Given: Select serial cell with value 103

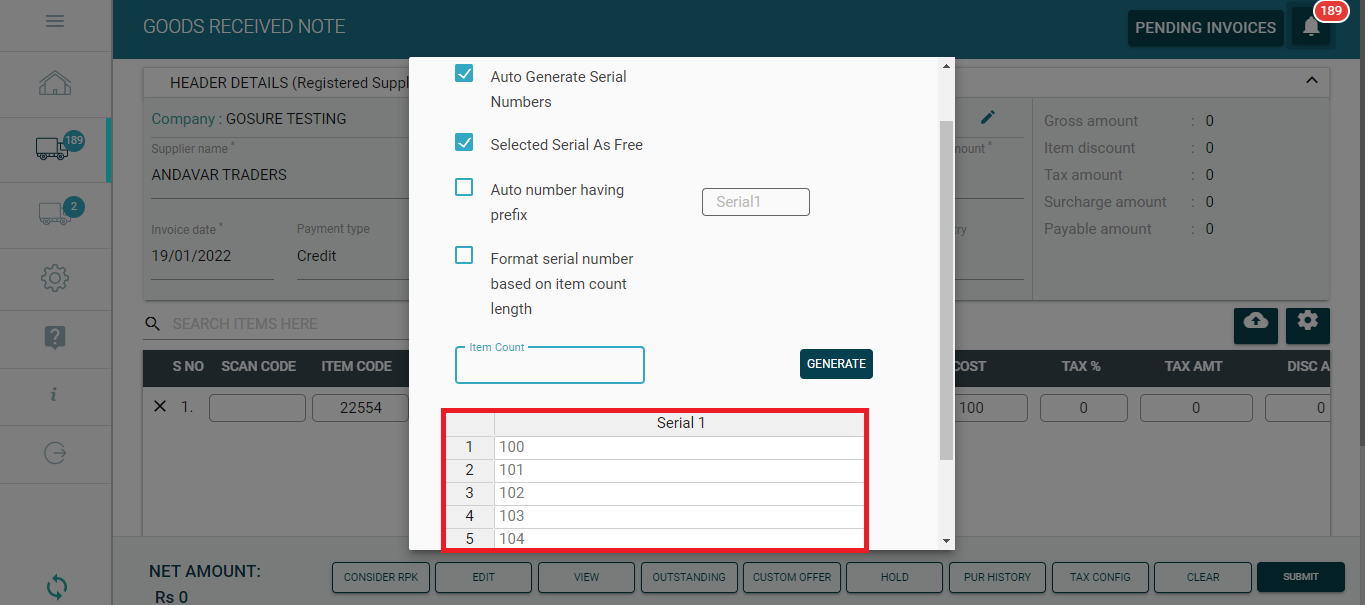Looking at the screenshot, I should click(x=680, y=516).
